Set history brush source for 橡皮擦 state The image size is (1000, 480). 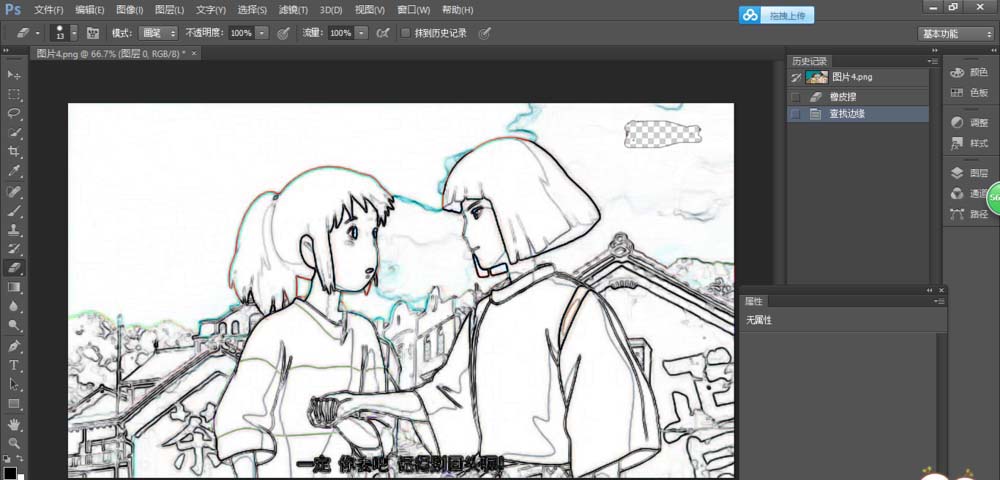pyautogui.click(x=795, y=97)
